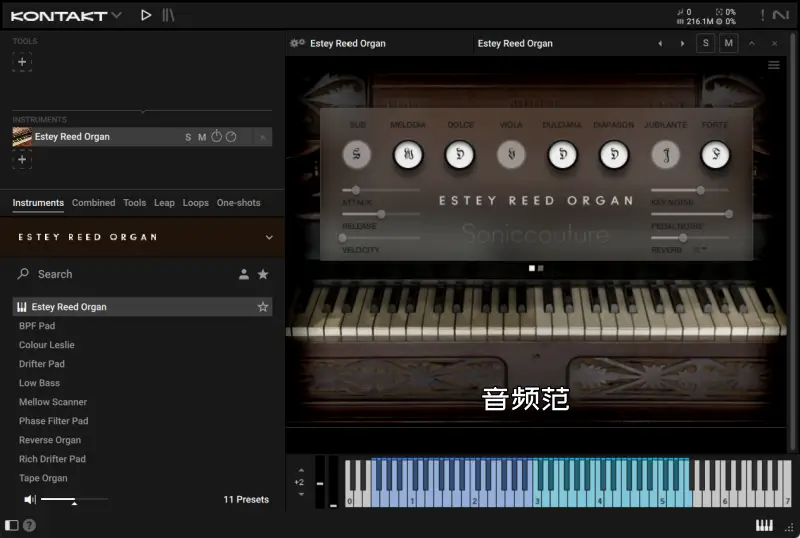Select the Phase Filter Pad preset
The image size is (800, 538).
[x=54, y=421]
